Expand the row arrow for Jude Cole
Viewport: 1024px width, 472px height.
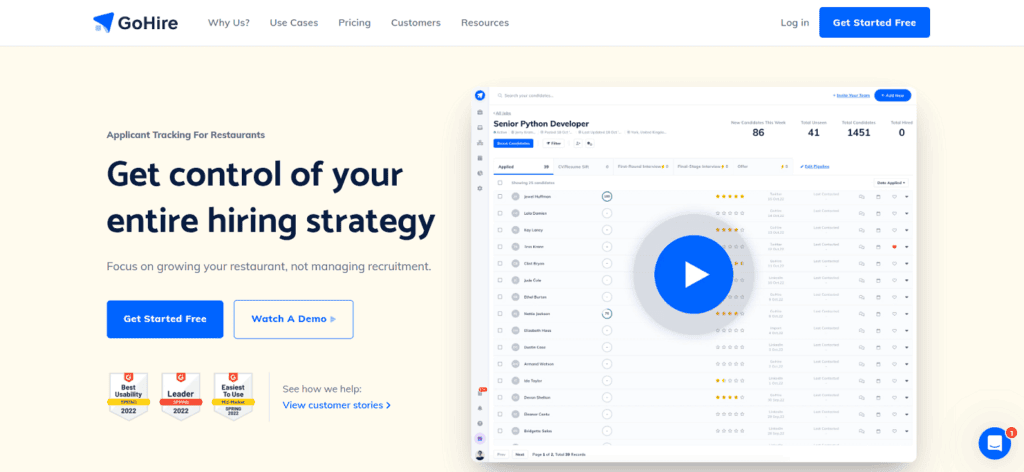click(906, 280)
